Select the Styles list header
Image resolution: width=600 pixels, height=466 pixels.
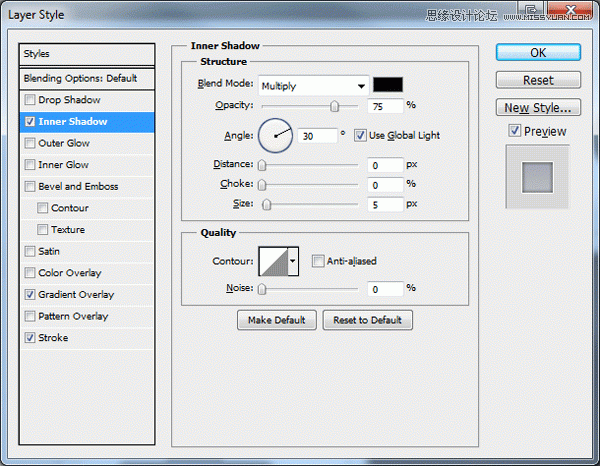(87, 54)
